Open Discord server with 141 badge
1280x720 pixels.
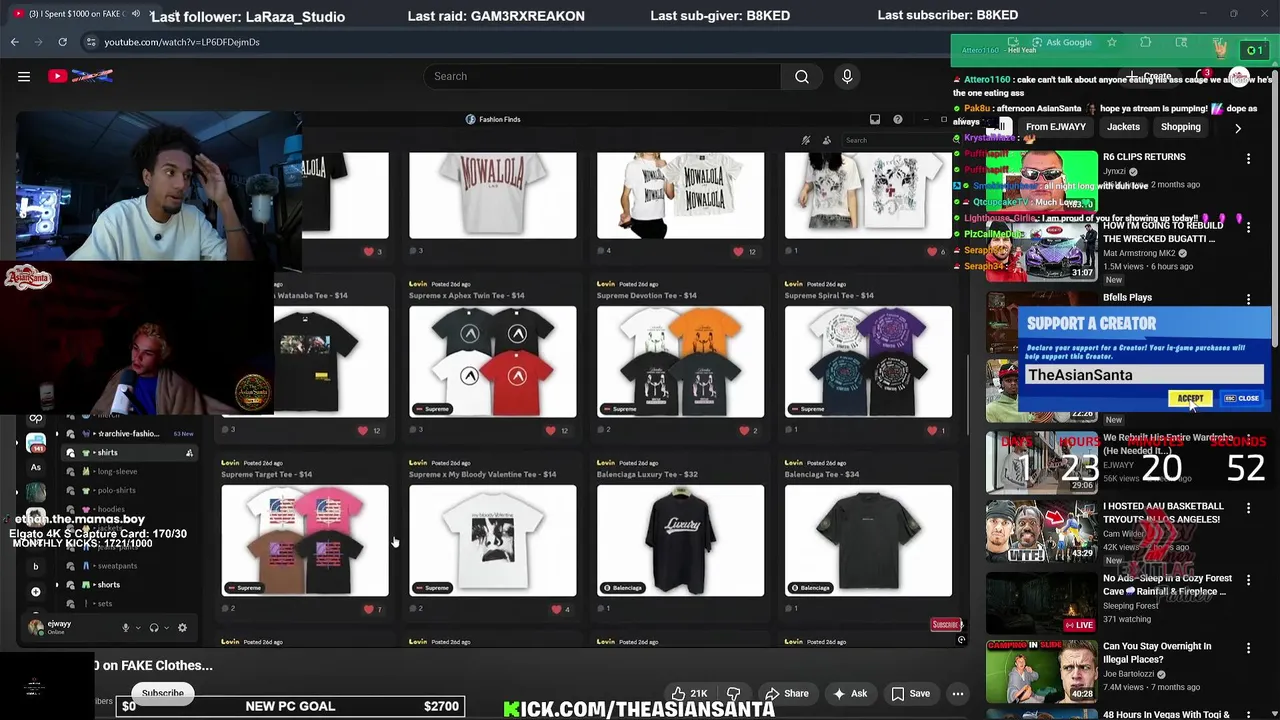tap(36, 443)
